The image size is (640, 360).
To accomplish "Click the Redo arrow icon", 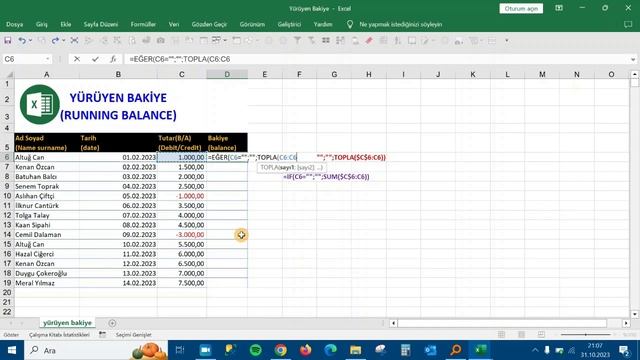I will click(x=55, y=40).
